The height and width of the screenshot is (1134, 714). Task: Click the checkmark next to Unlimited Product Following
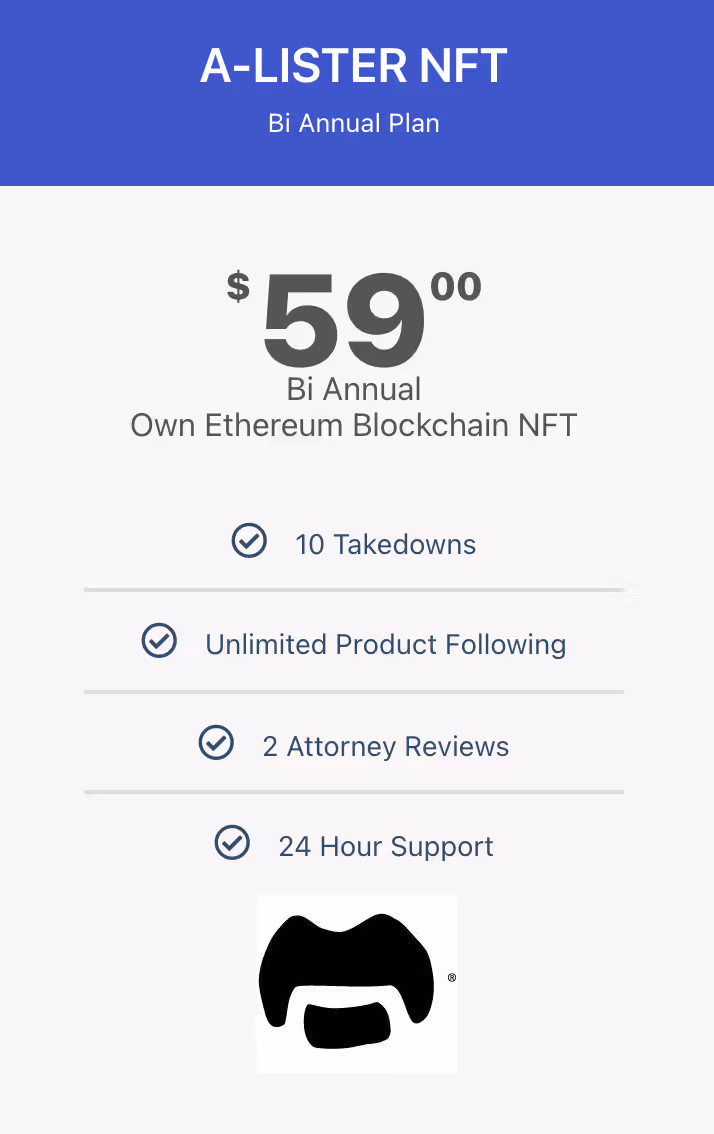click(x=159, y=641)
